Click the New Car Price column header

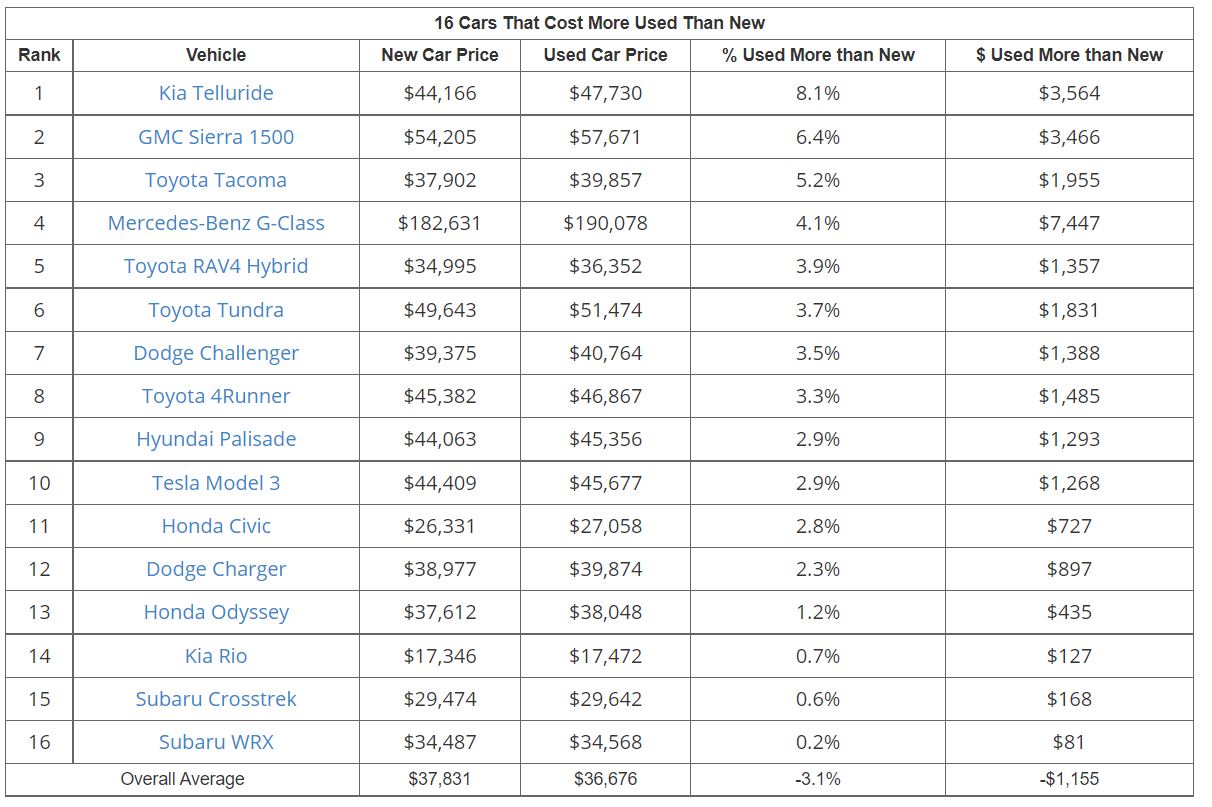pos(440,55)
